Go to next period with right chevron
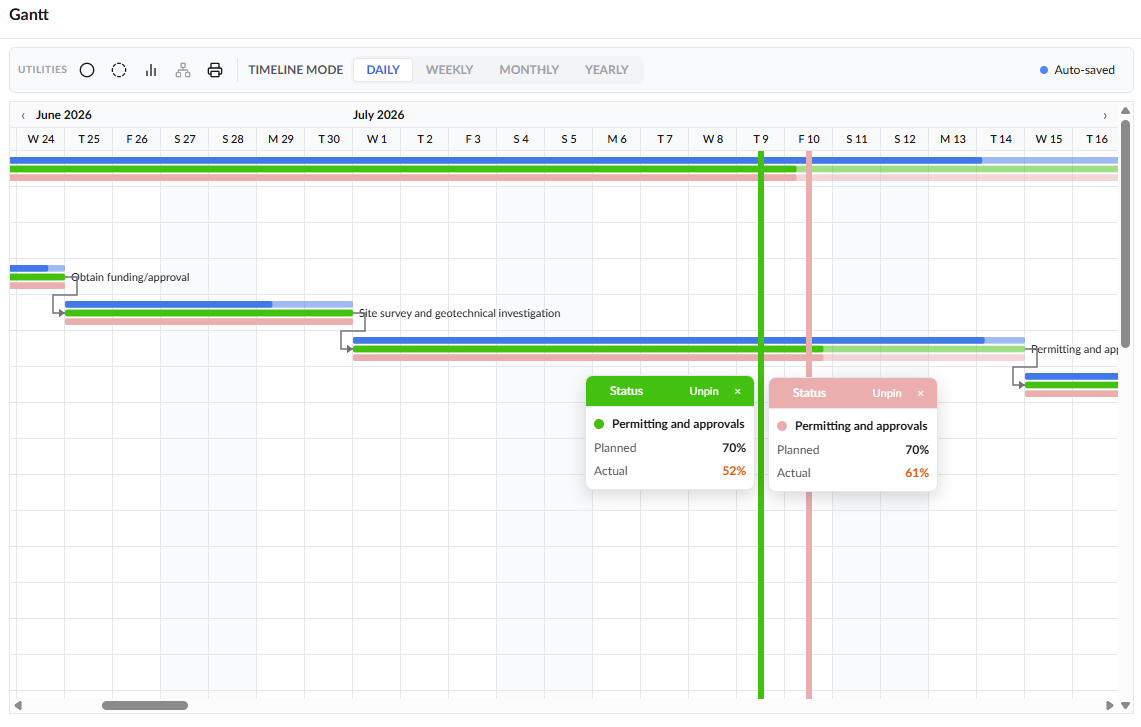Screen dimensions: 1141x727 point(1105,115)
